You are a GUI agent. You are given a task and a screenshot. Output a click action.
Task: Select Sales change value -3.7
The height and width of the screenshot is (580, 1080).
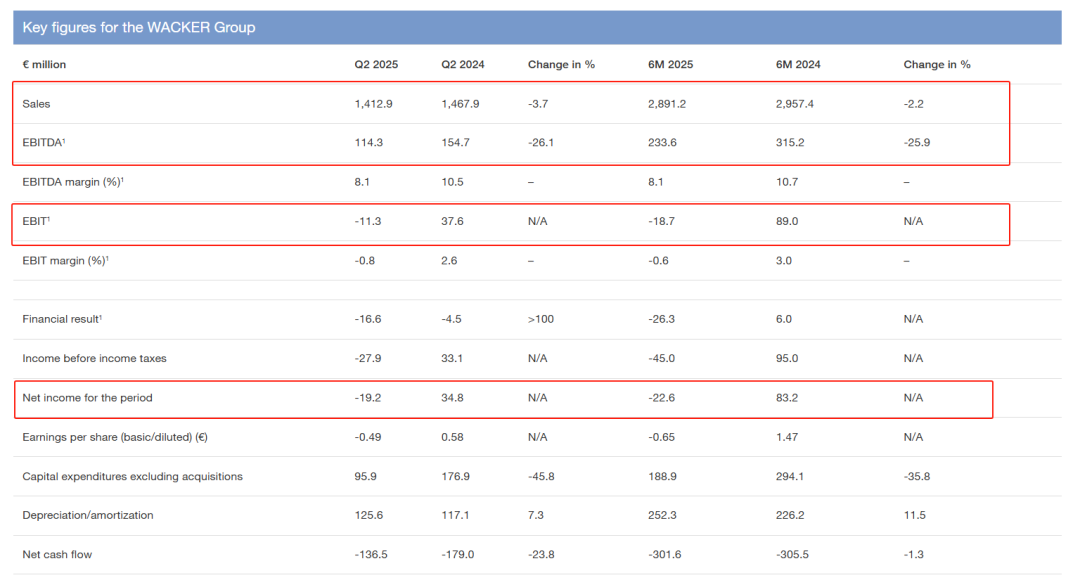(x=538, y=103)
